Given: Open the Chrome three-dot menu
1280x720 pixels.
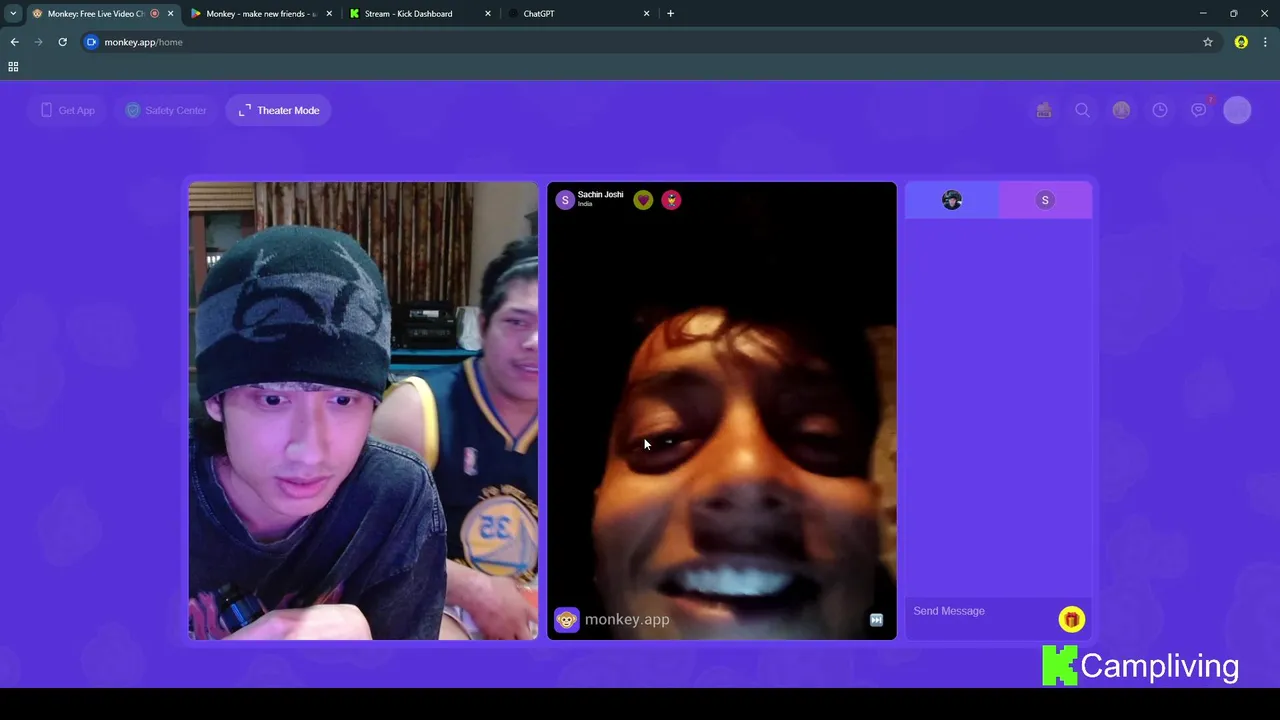Looking at the screenshot, I should point(1265,42).
